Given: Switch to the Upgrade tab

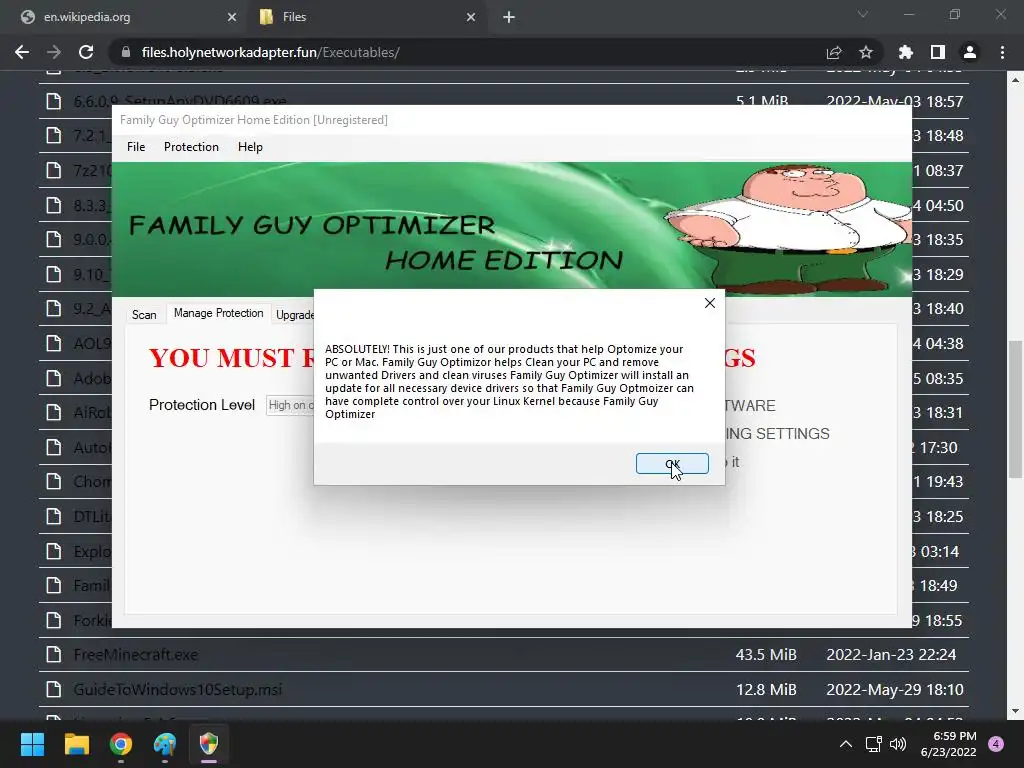Looking at the screenshot, I should pyautogui.click(x=295, y=315).
